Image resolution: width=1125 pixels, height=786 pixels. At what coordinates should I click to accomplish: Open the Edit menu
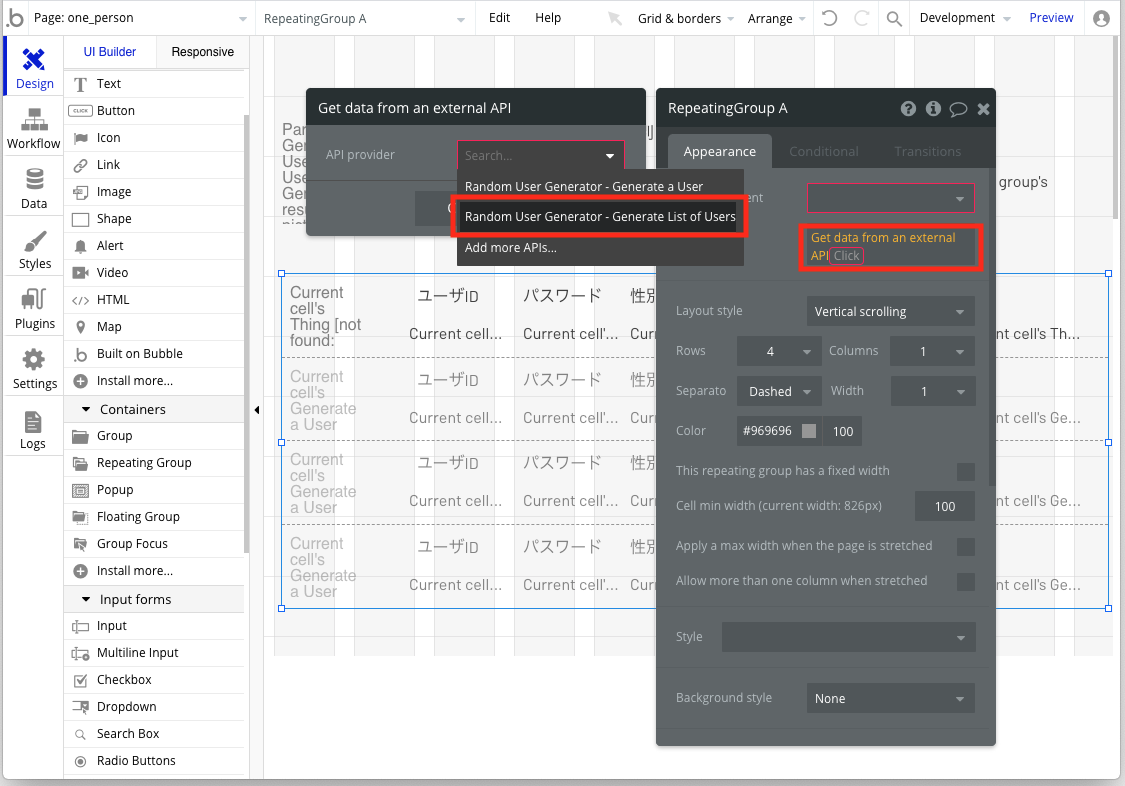point(499,18)
